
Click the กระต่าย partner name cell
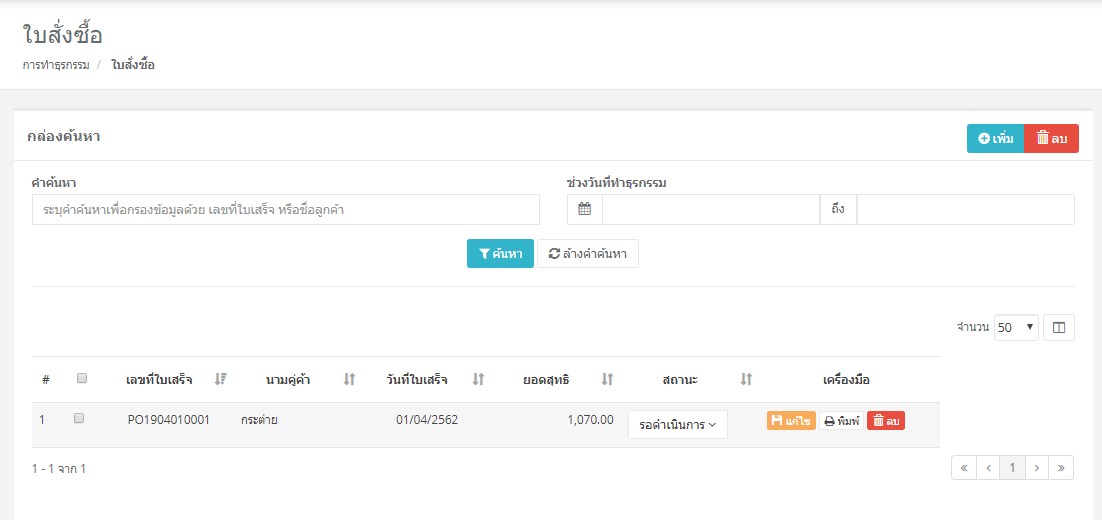[x=259, y=420]
